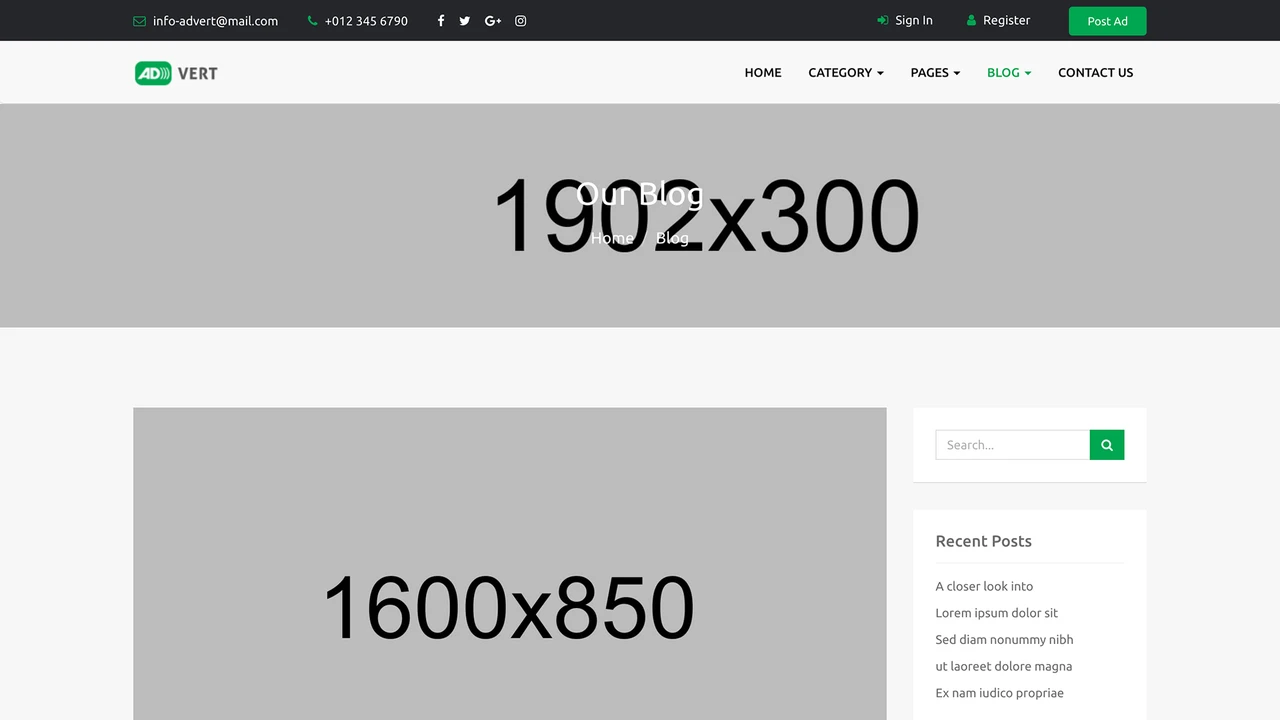
Task: Click the envelope icon beside the email
Action: 139,21
